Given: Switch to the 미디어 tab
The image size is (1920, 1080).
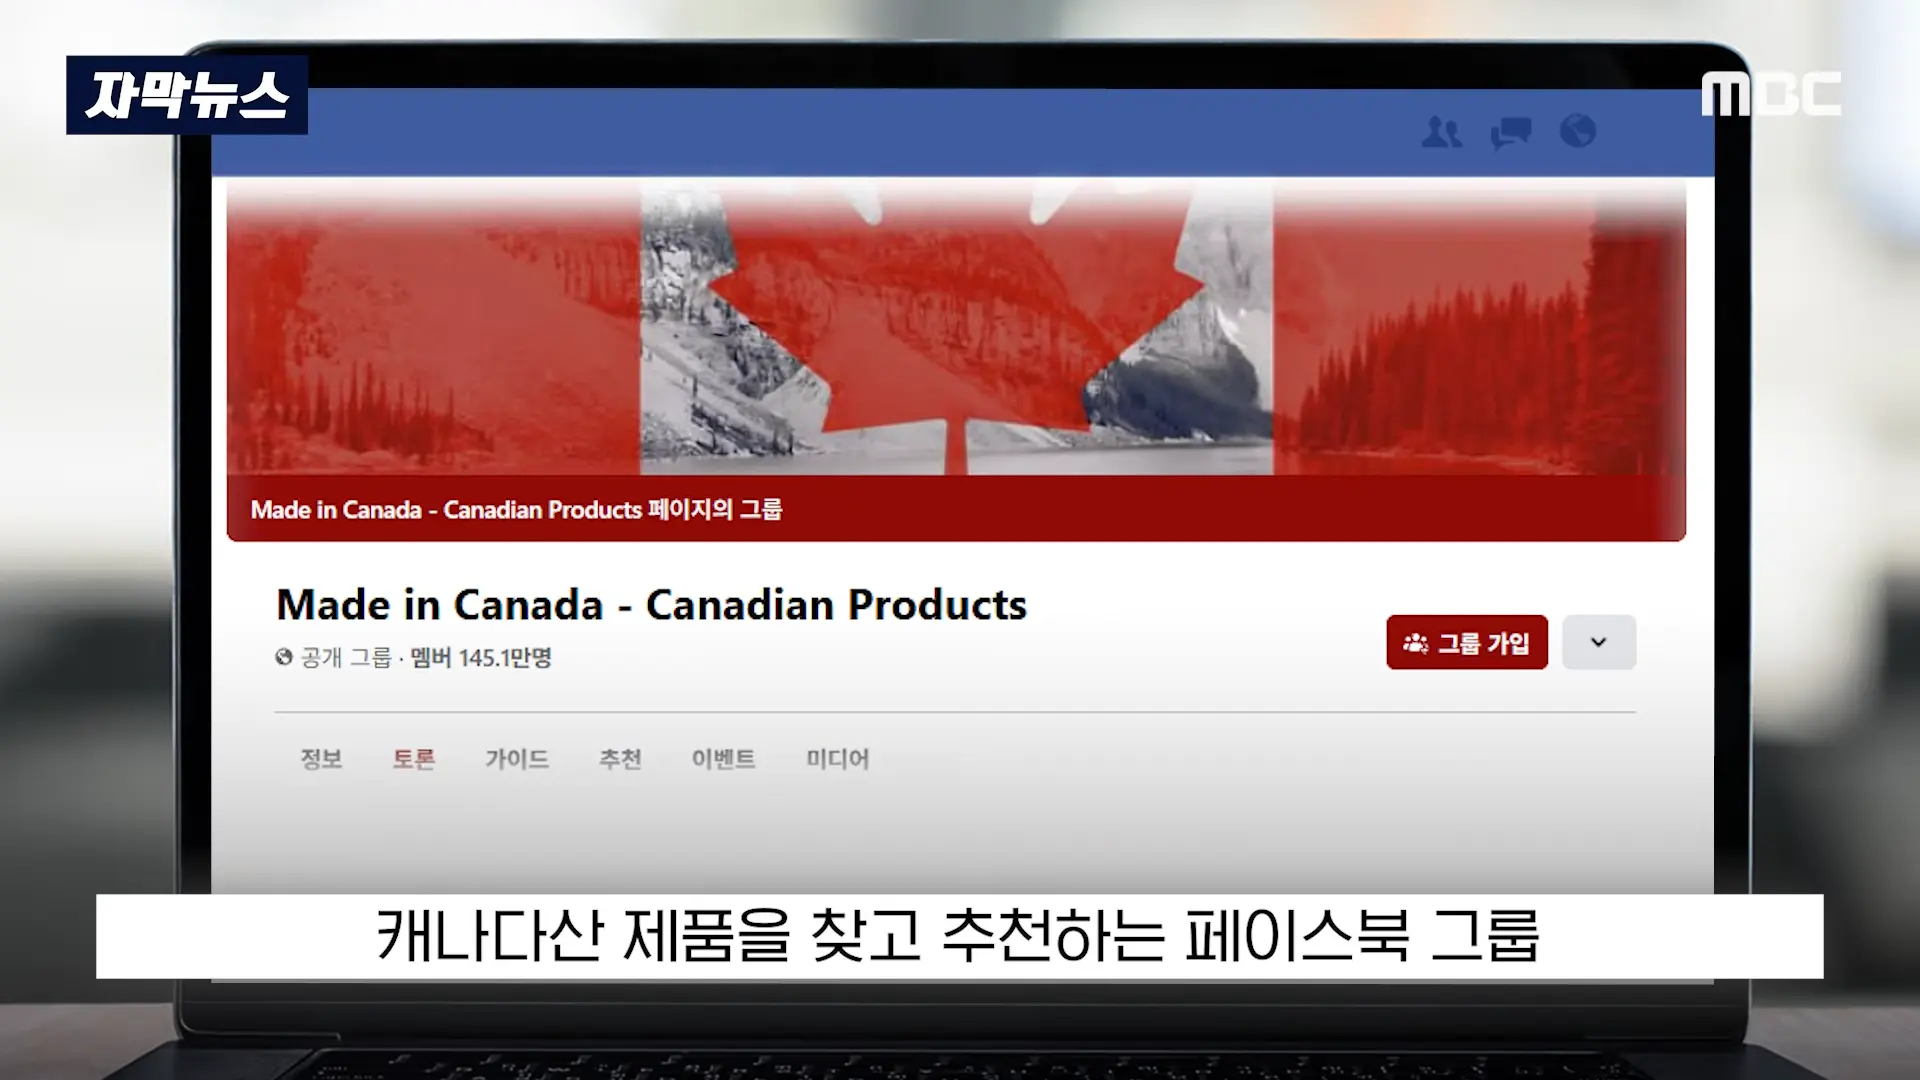Looking at the screenshot, I should (x=837, y=759).
